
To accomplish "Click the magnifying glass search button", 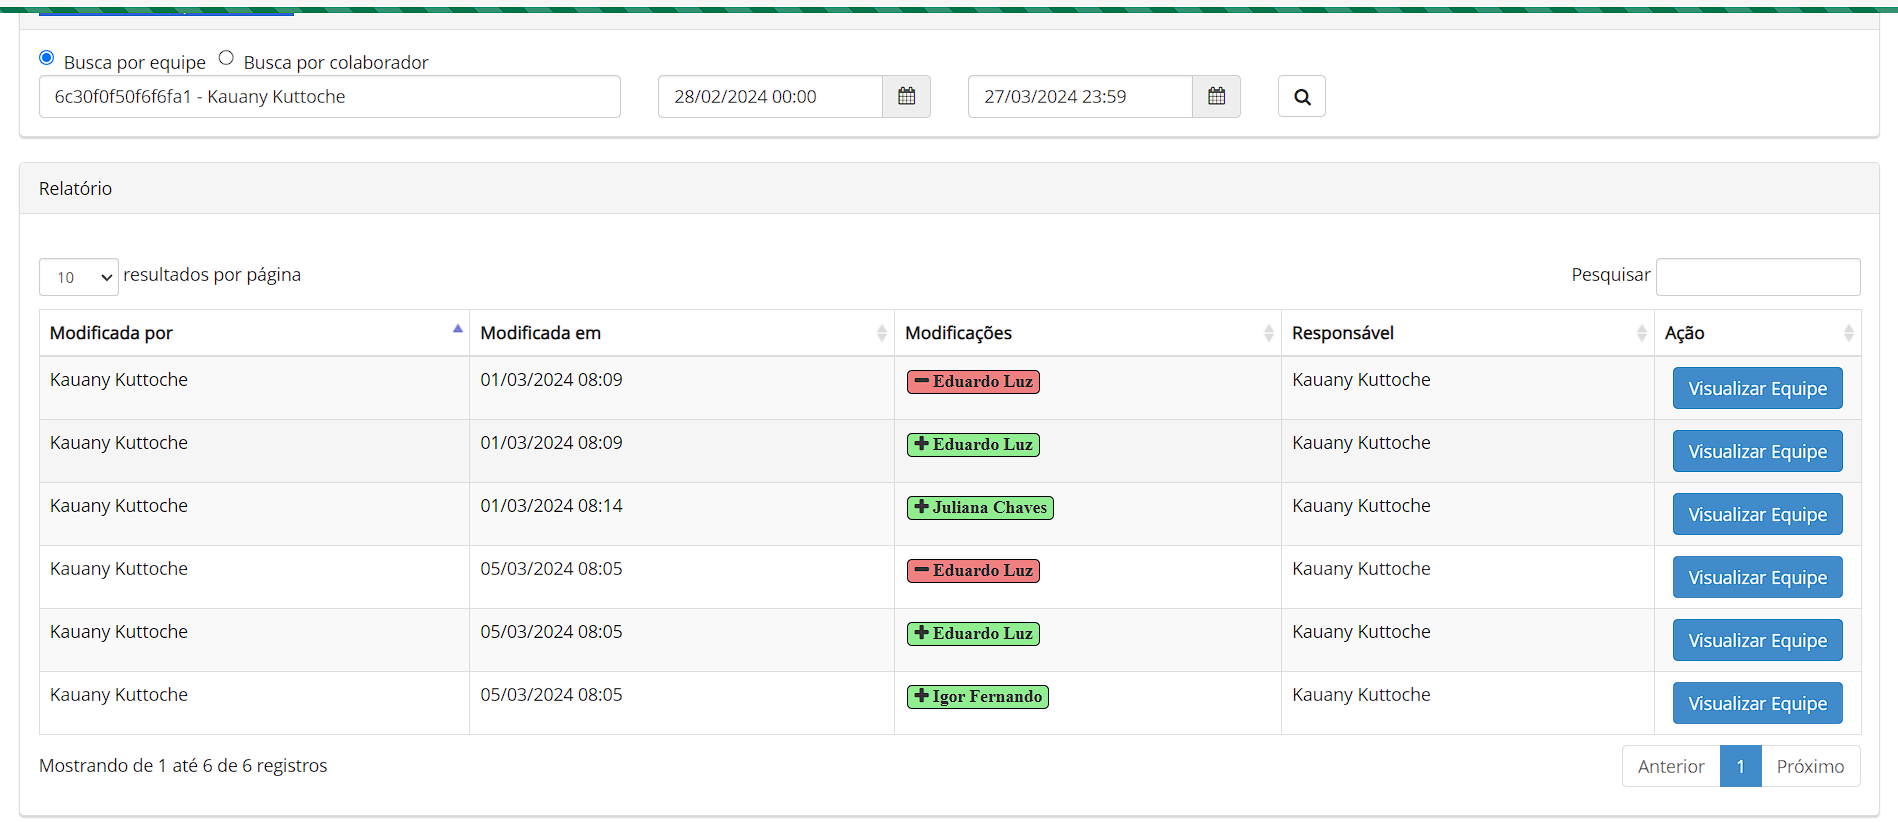I will coord(1301,97).
